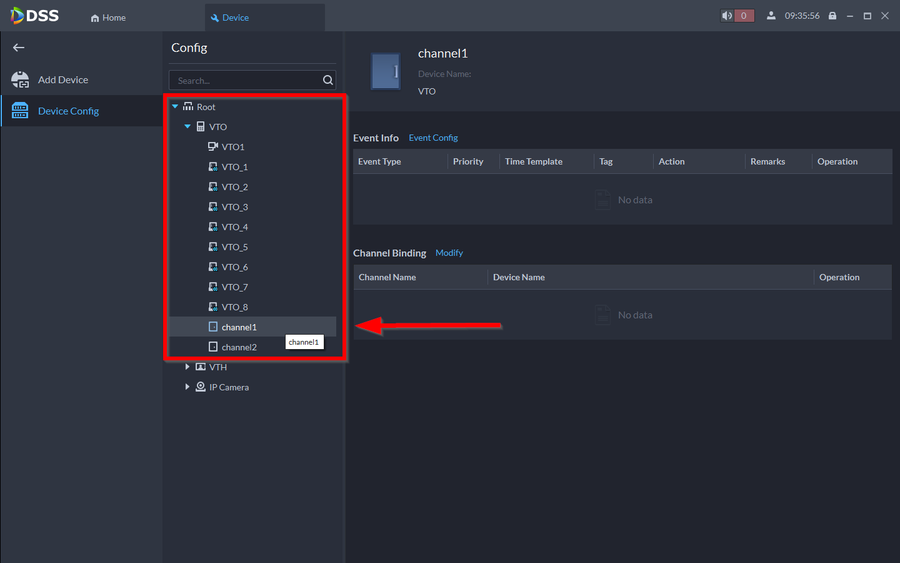The height and width of the screenshot is (563, 900).
Task: Click the Channel Name column header
Action: pos(387,277)
